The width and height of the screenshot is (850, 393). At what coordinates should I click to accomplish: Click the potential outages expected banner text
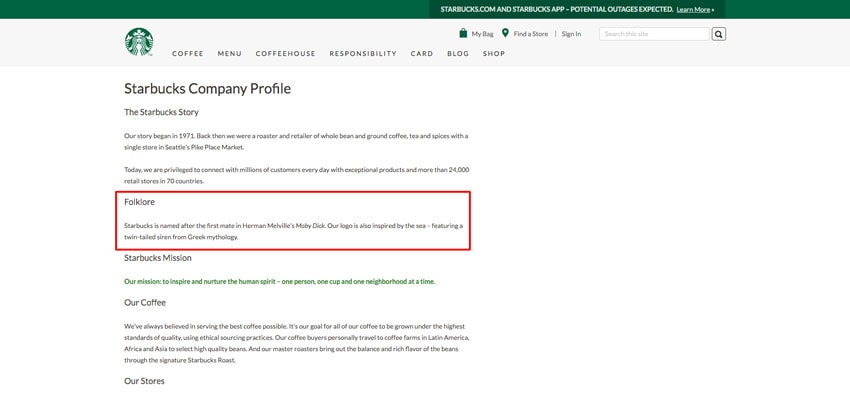[x=557, y=9]
